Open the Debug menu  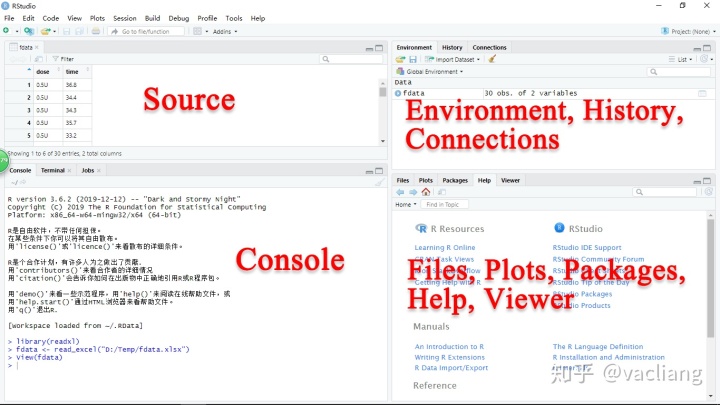179,18
